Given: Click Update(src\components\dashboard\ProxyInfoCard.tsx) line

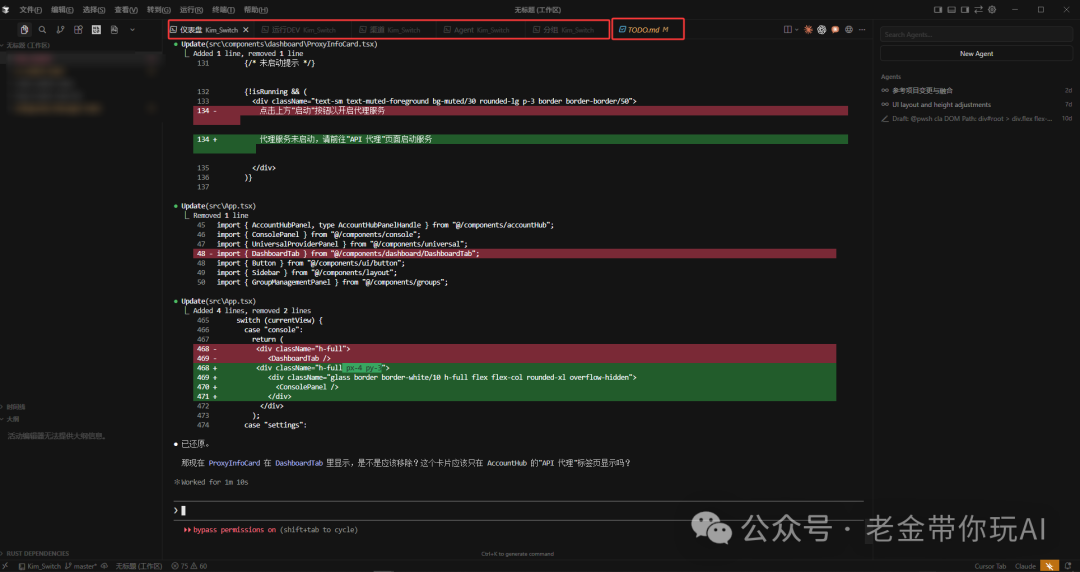Looking at the screenshot, I should pyautogui.click(x=280, y=44).
